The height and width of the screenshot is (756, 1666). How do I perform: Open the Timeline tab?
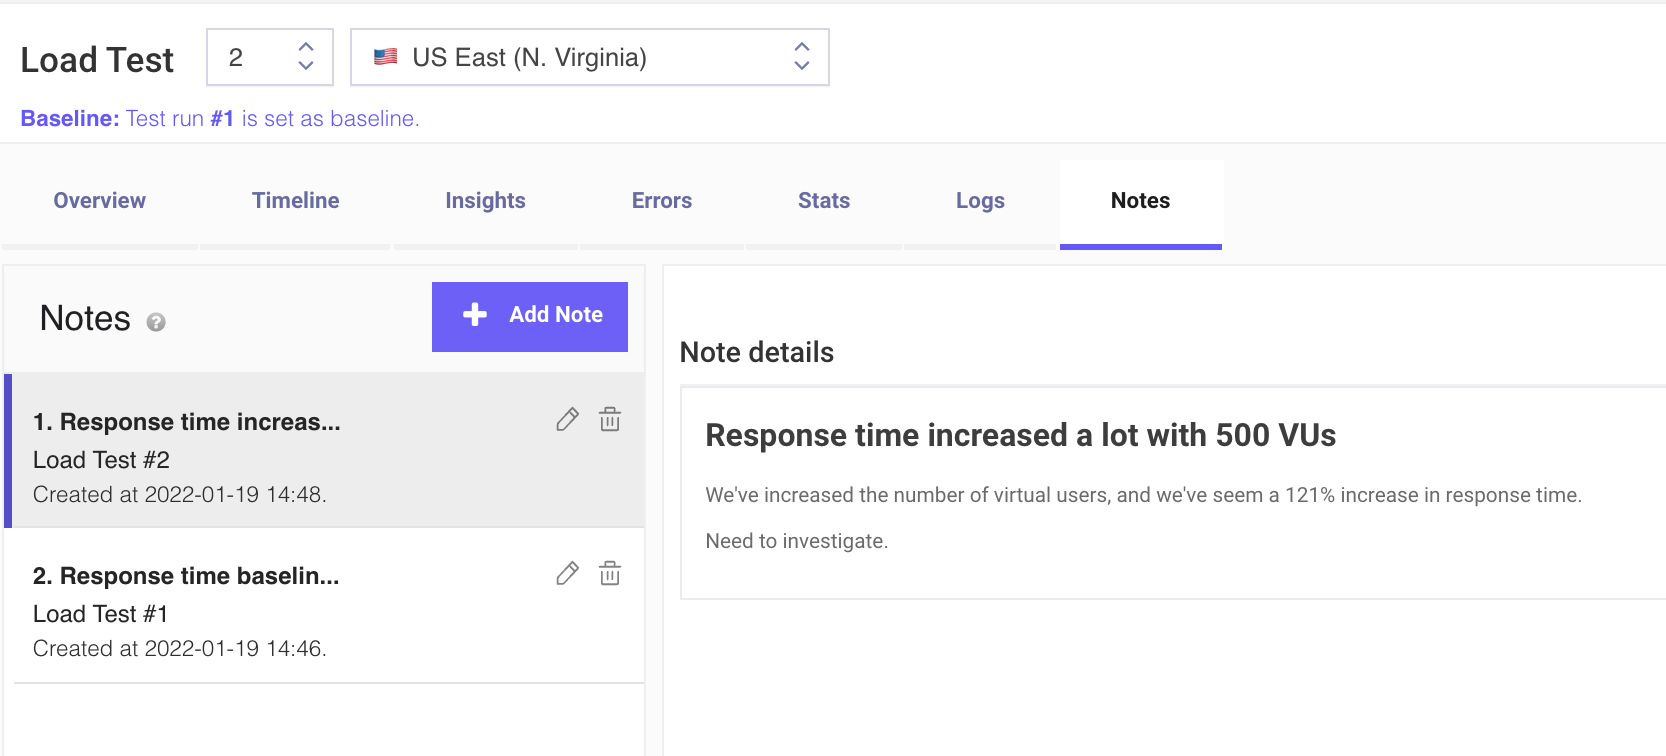click(x=296, y=201)
